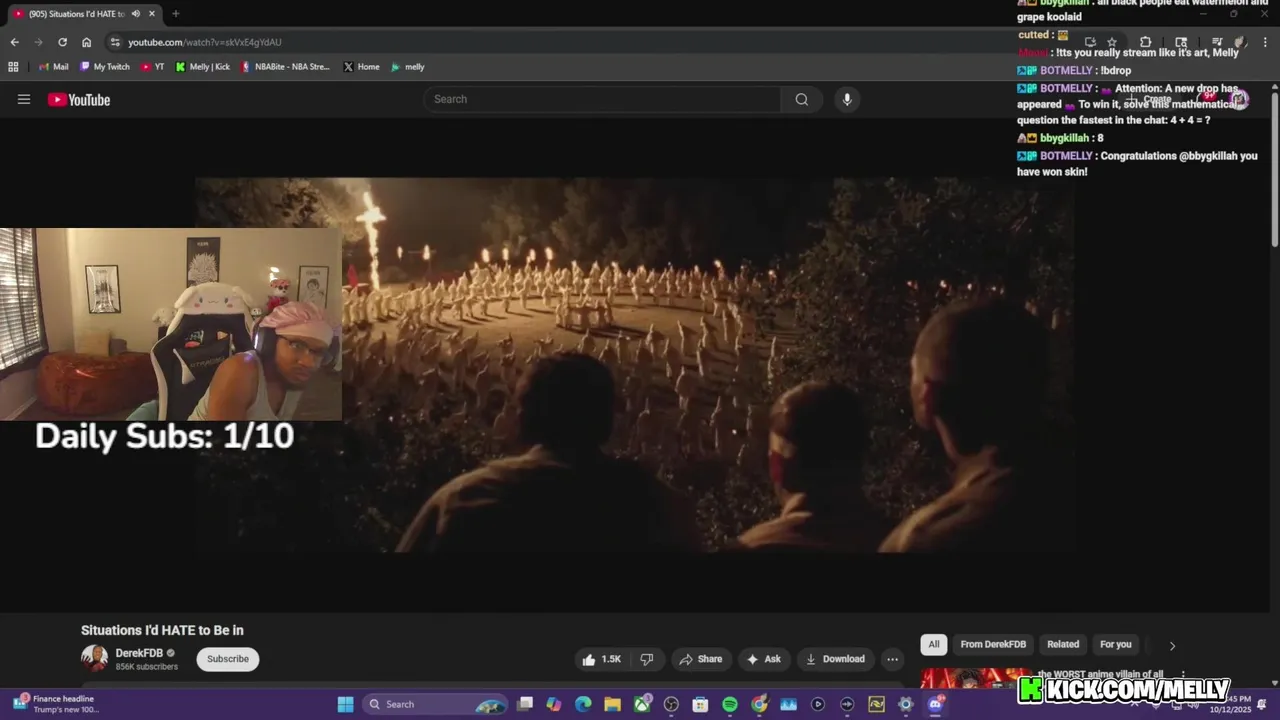Download the video
Image resolution: width=1280 pixels, height=720 pixels.
point(835,659)
